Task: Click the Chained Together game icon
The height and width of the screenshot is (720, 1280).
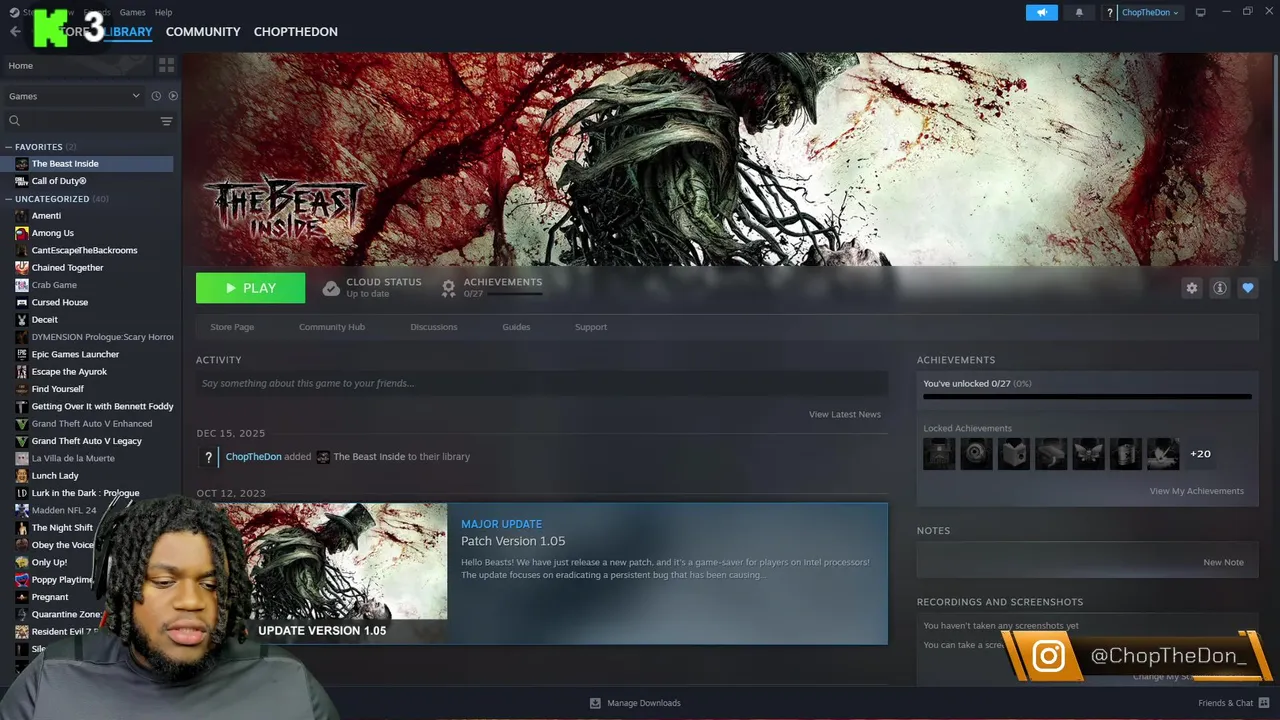Action: 22,268
